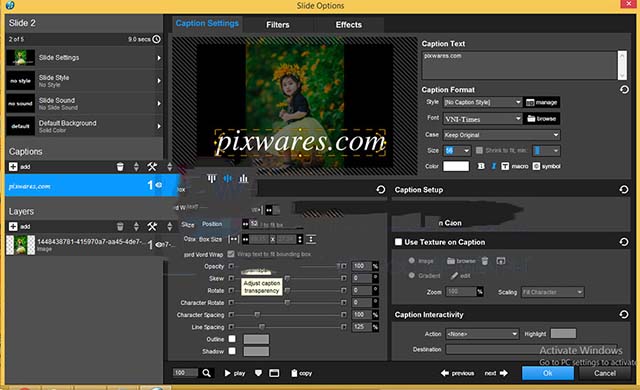Delete layer using Layers trash icon

[x=120, y=226]
